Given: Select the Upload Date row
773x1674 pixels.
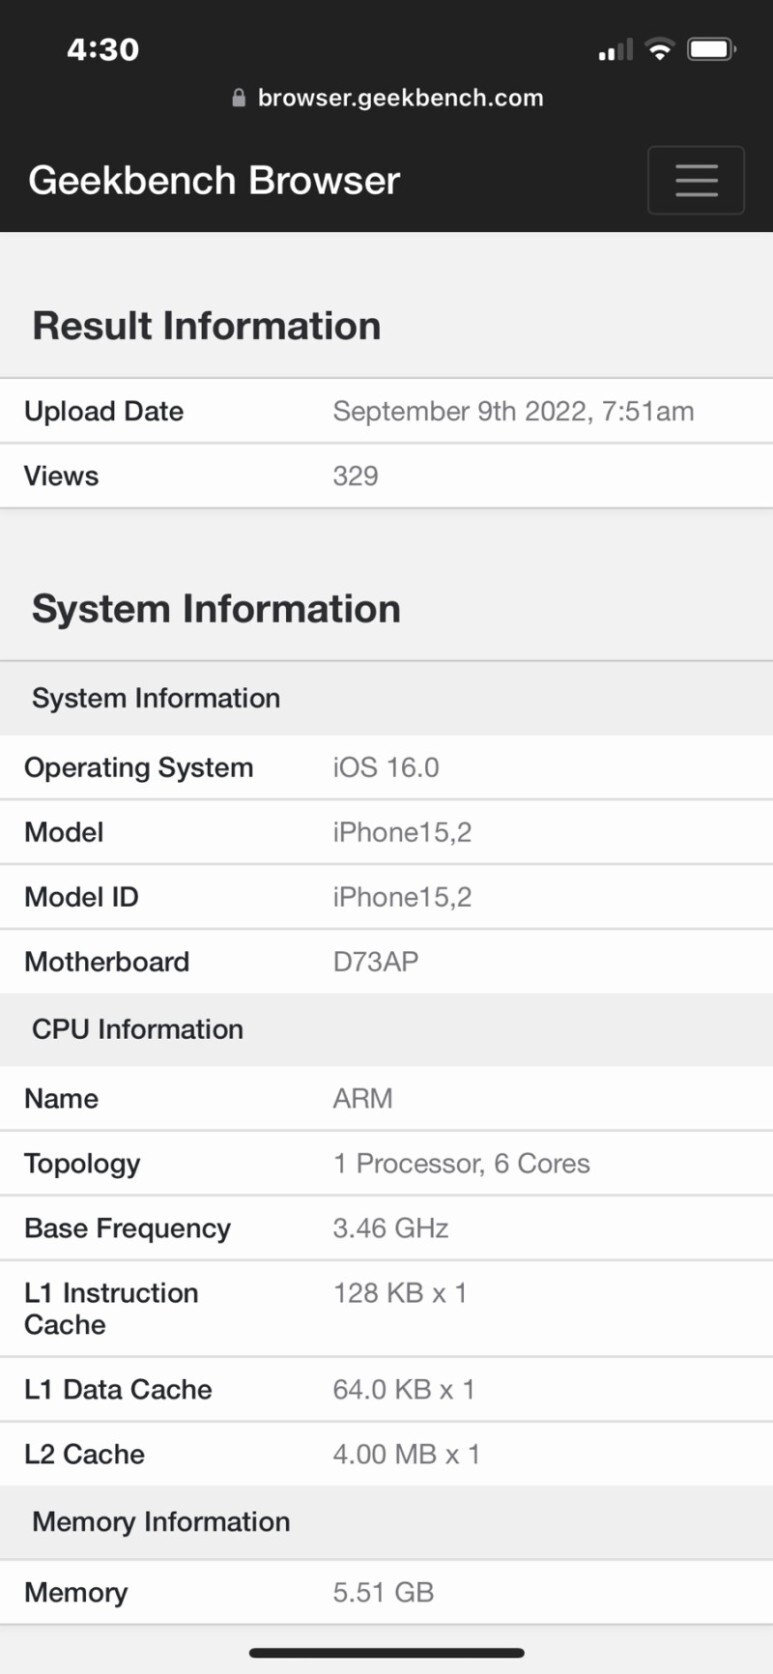Looking at the screenshot, I should click(x=386, y=411).
